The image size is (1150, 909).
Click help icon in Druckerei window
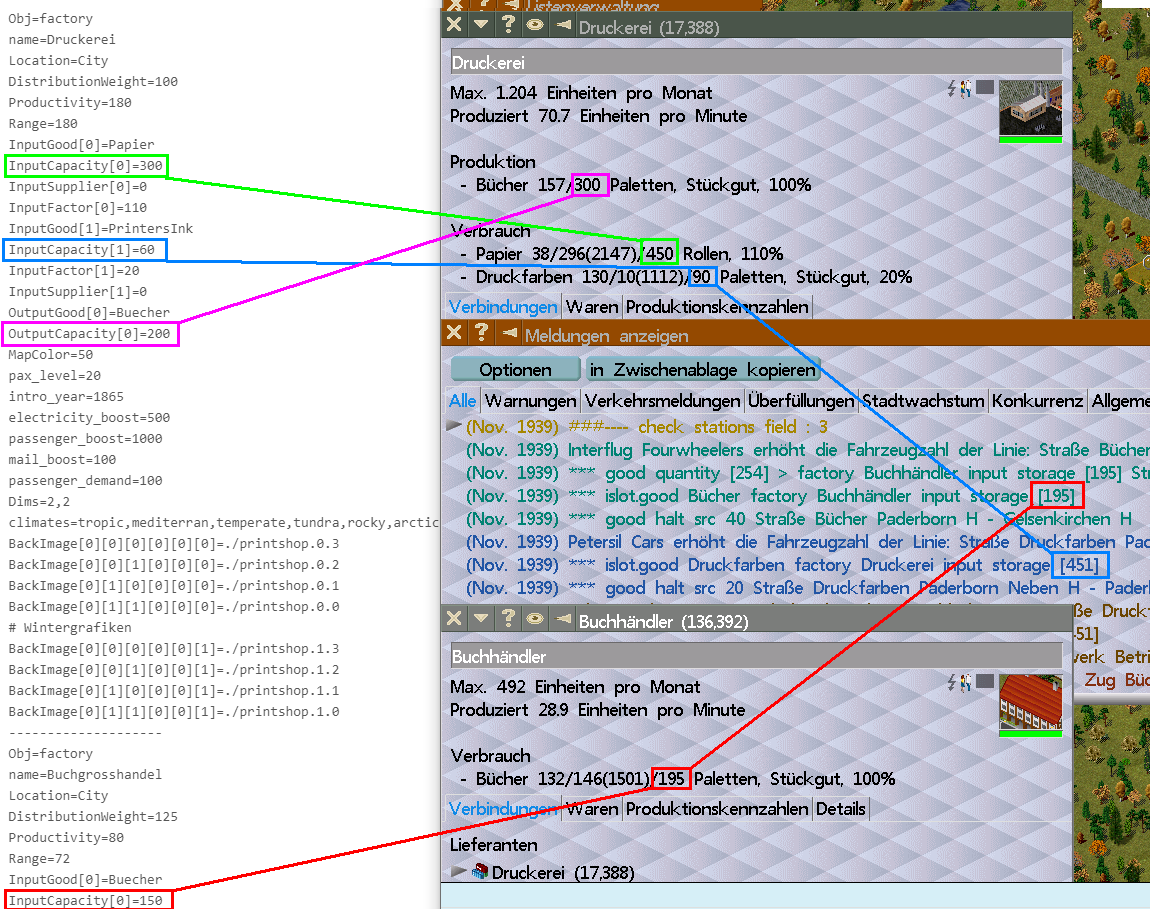coord(508,26)
